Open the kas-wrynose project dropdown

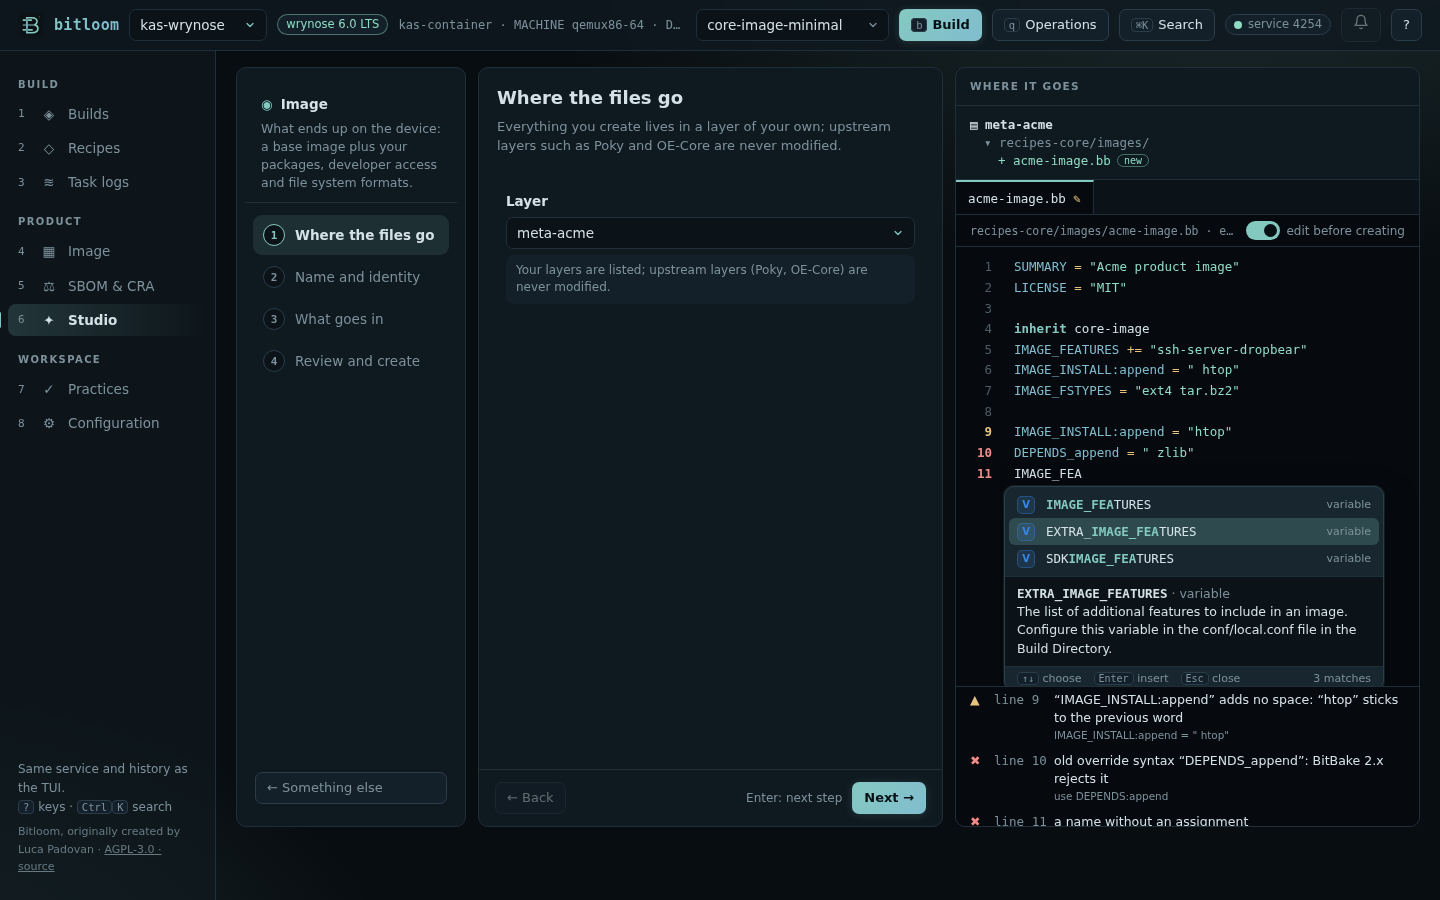198,25
